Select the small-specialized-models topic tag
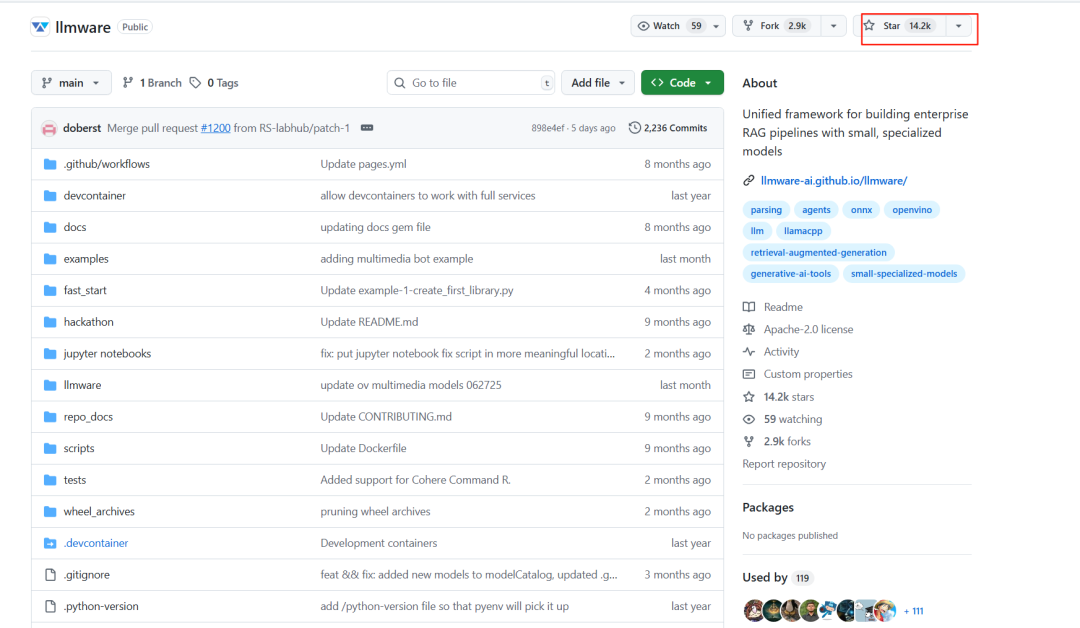This screenshot has height=628, width=1080. [904, 274]
